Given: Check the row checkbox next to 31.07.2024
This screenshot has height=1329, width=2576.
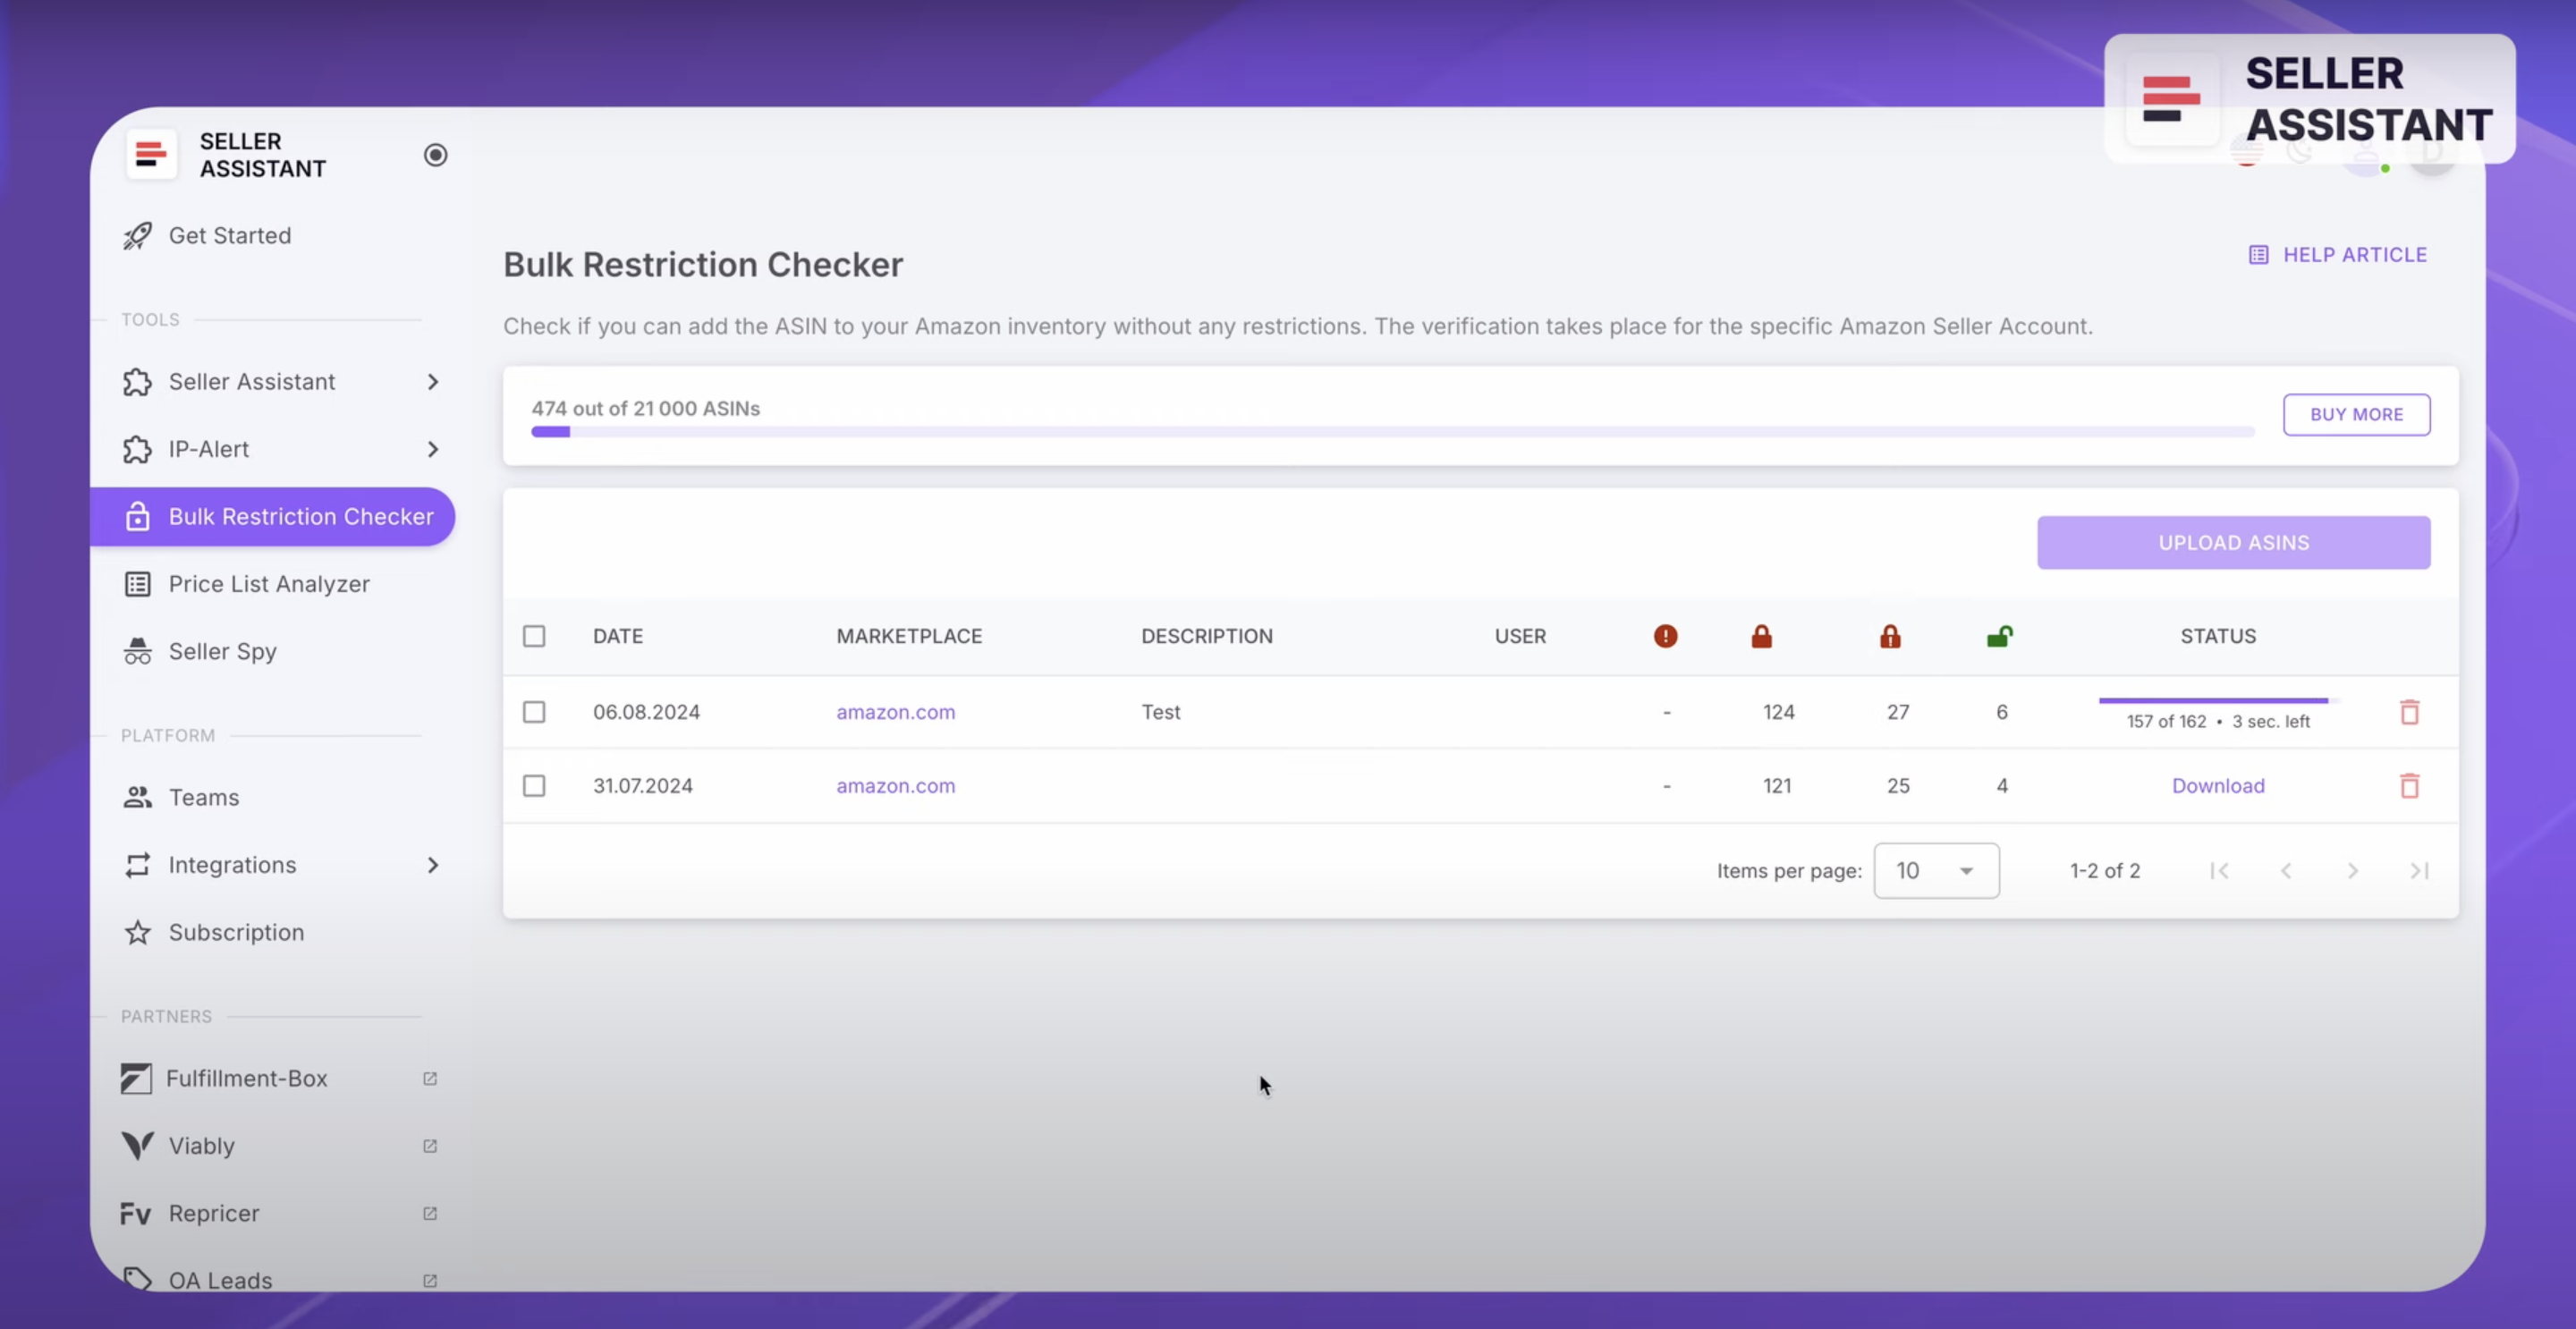Looking at the screenshot, I should pyautogui.click(x=535, y=786).
